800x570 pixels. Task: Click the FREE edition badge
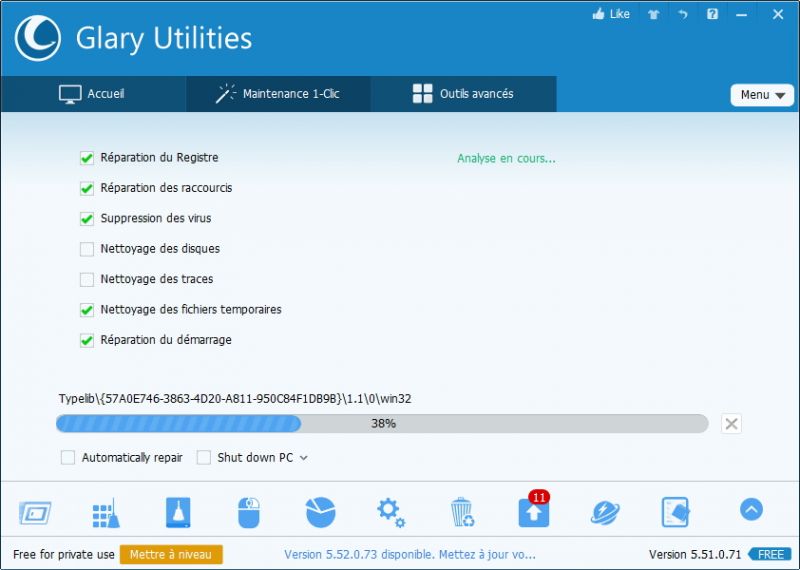coord(770,554)
